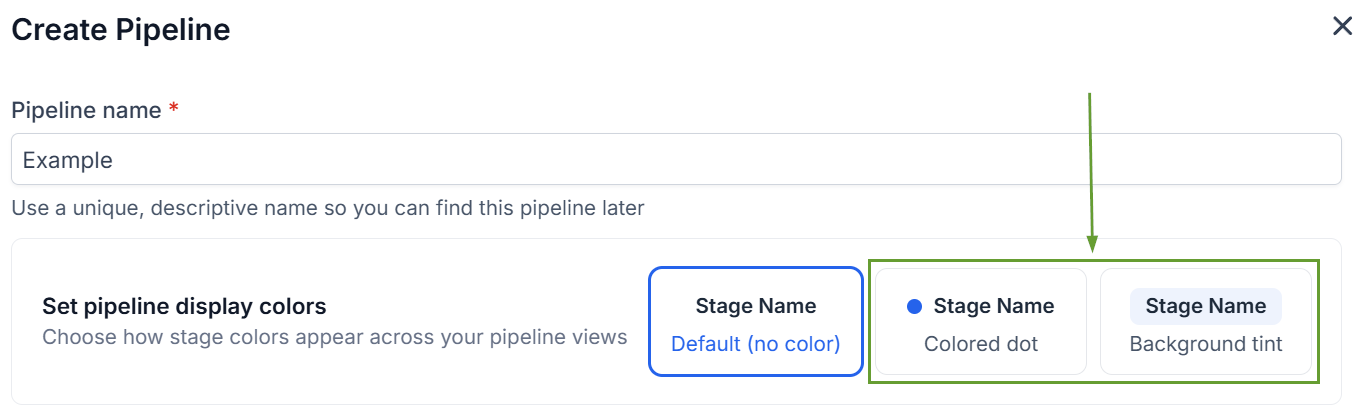Image resolution: width=1364 pixels, height=415 pixels.
Task: Click the "Pipeline name" field label
Action: click(x=86, y=110)
